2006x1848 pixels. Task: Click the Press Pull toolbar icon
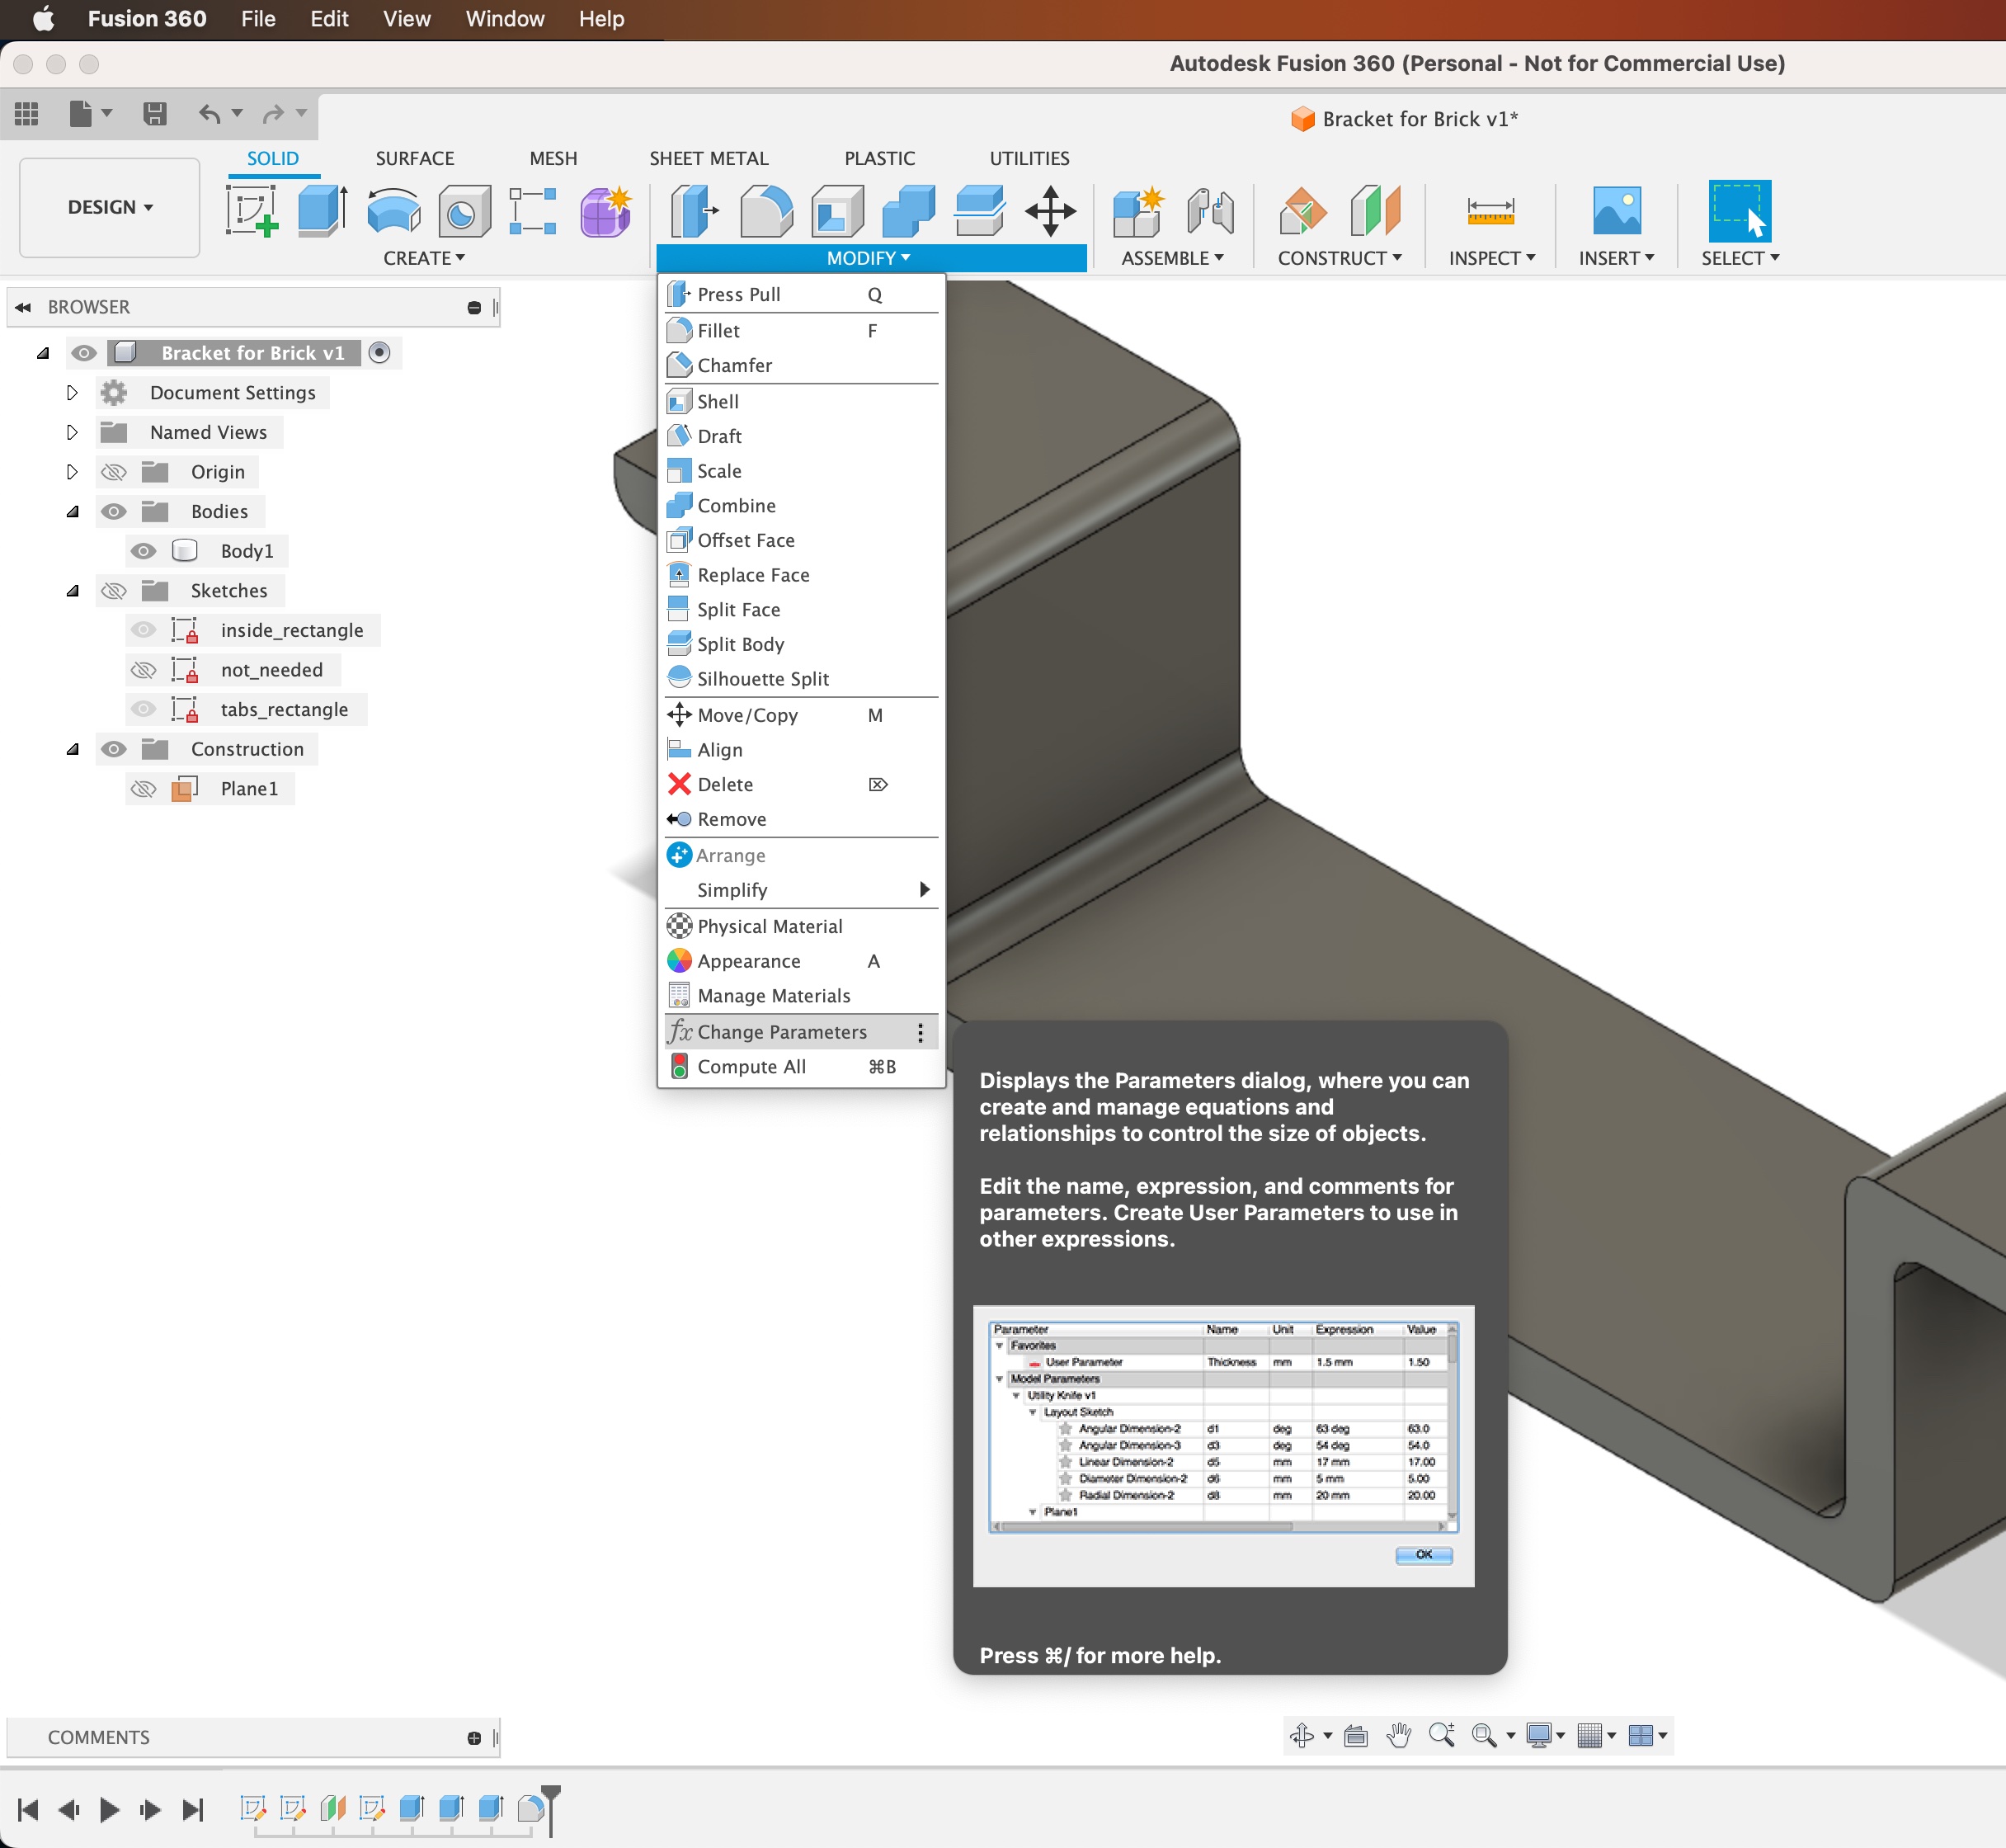coord(694,210)
